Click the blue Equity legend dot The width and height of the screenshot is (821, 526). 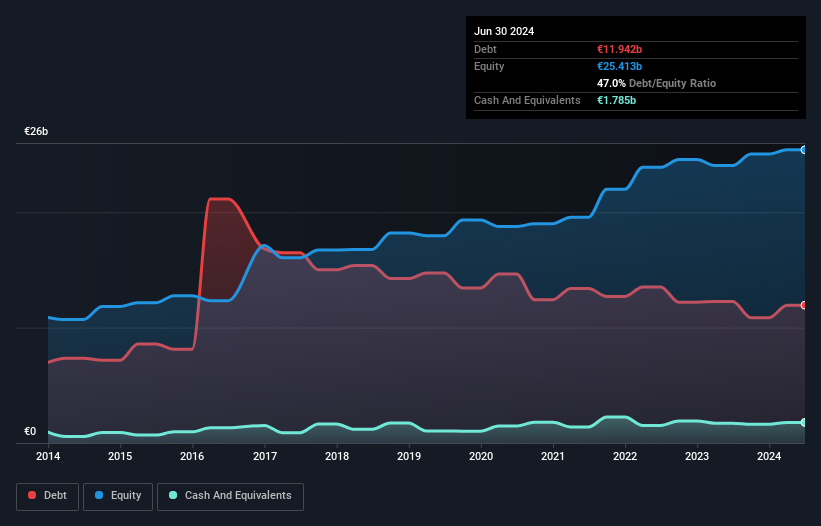(x=99, y=495)
